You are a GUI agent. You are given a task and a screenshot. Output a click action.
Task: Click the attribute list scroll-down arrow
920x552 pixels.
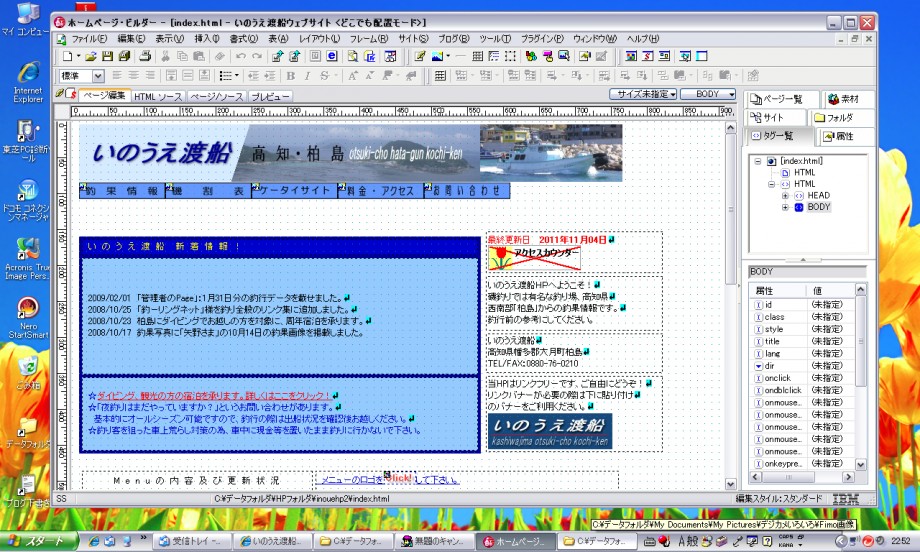(x=860, y=465)
